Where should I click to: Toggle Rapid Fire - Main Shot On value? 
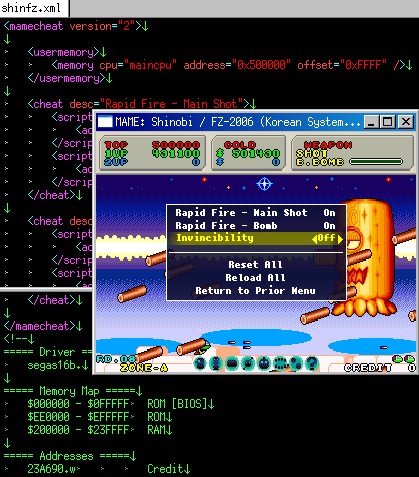329,213
